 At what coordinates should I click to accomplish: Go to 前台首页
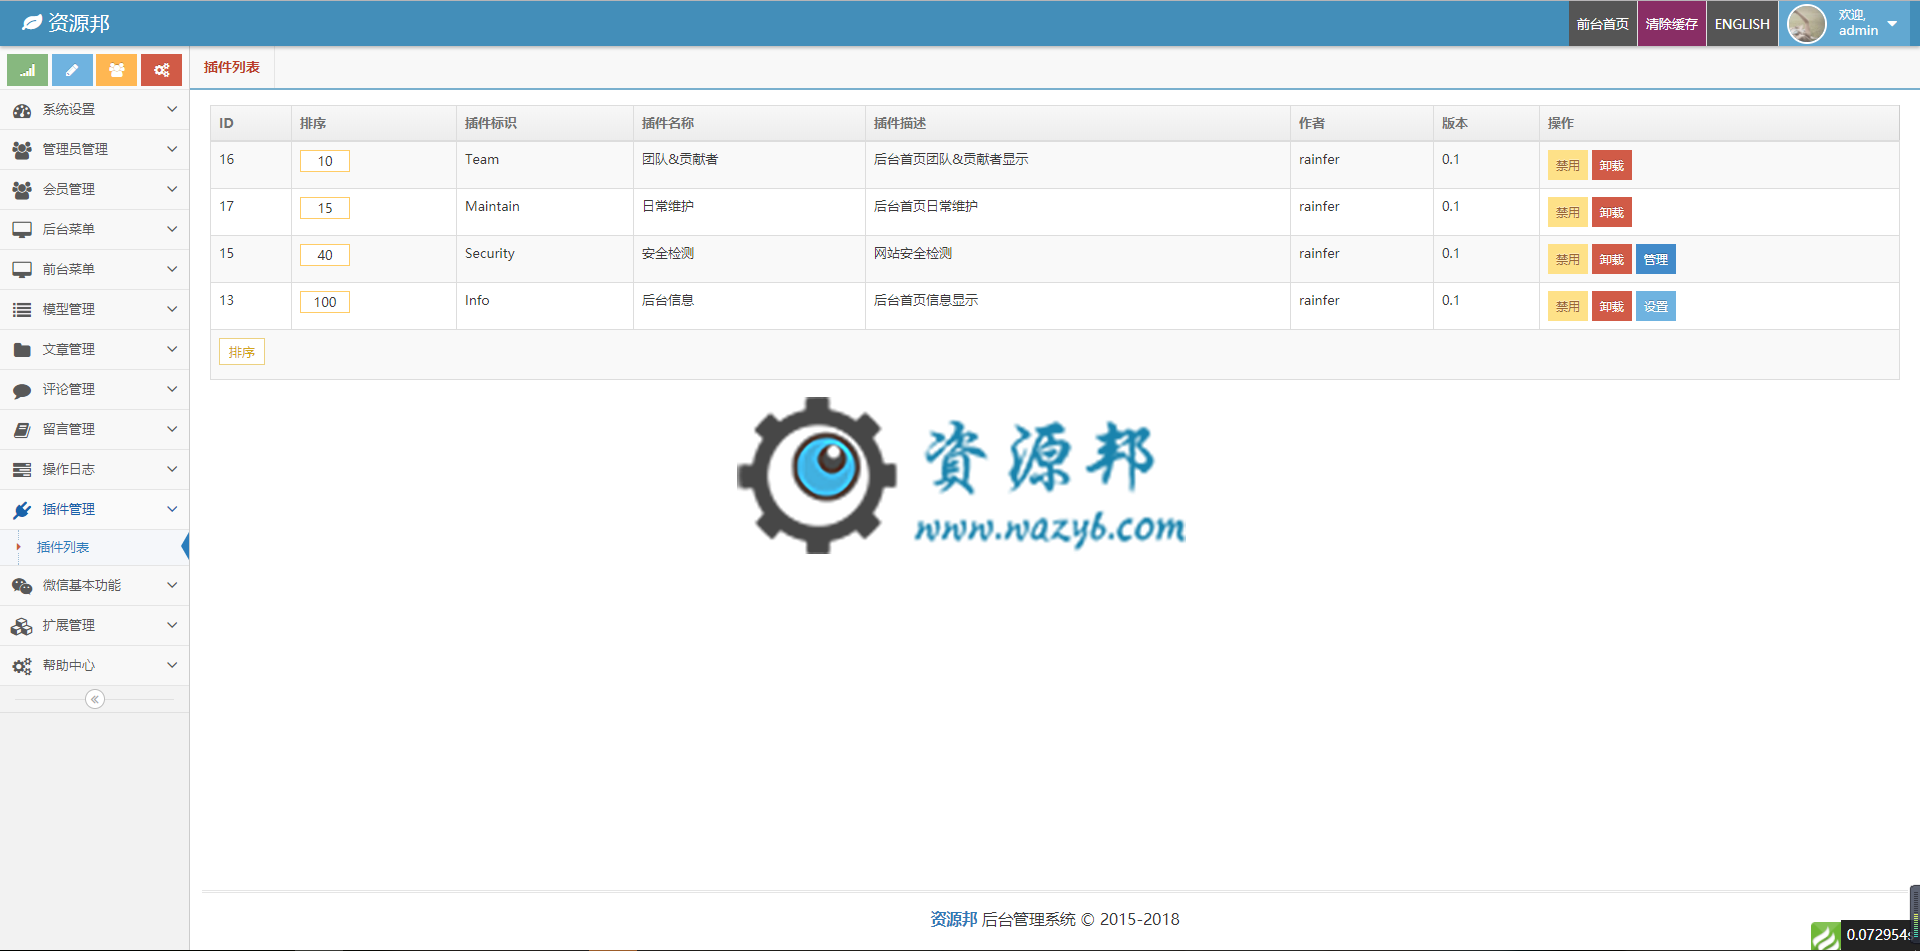1602,24
